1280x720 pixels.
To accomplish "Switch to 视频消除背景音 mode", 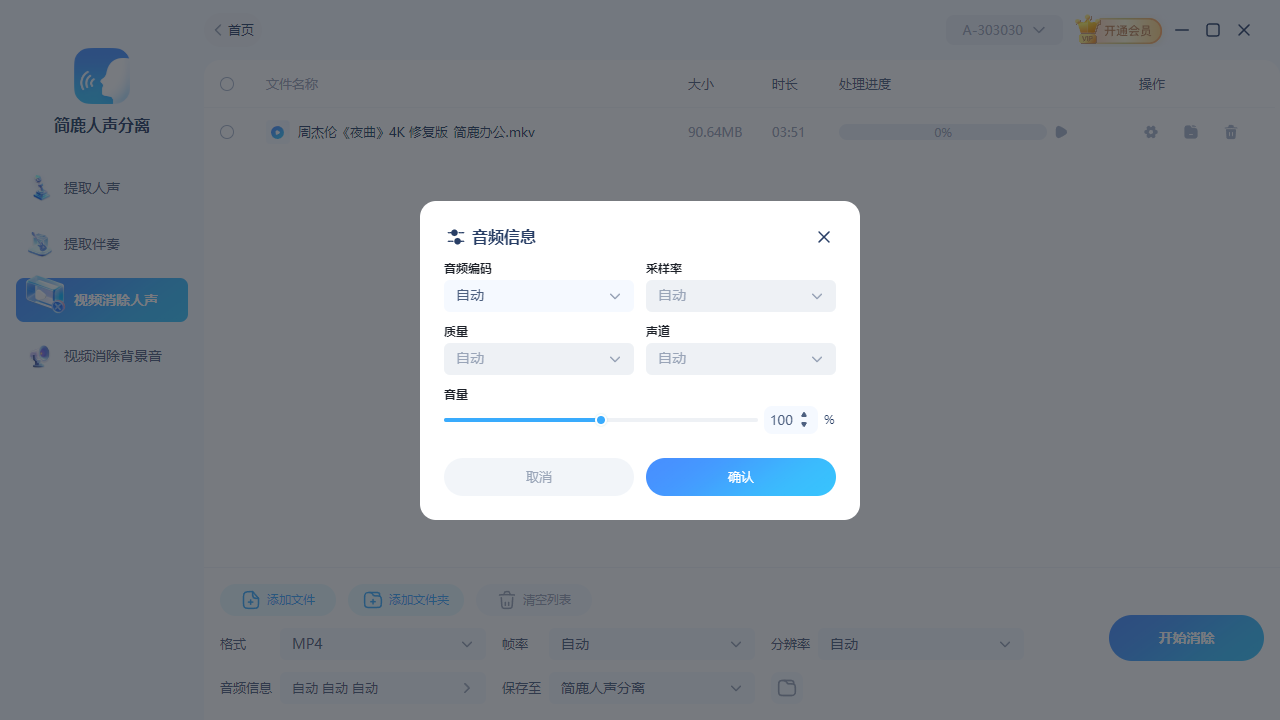I will 102,356.
